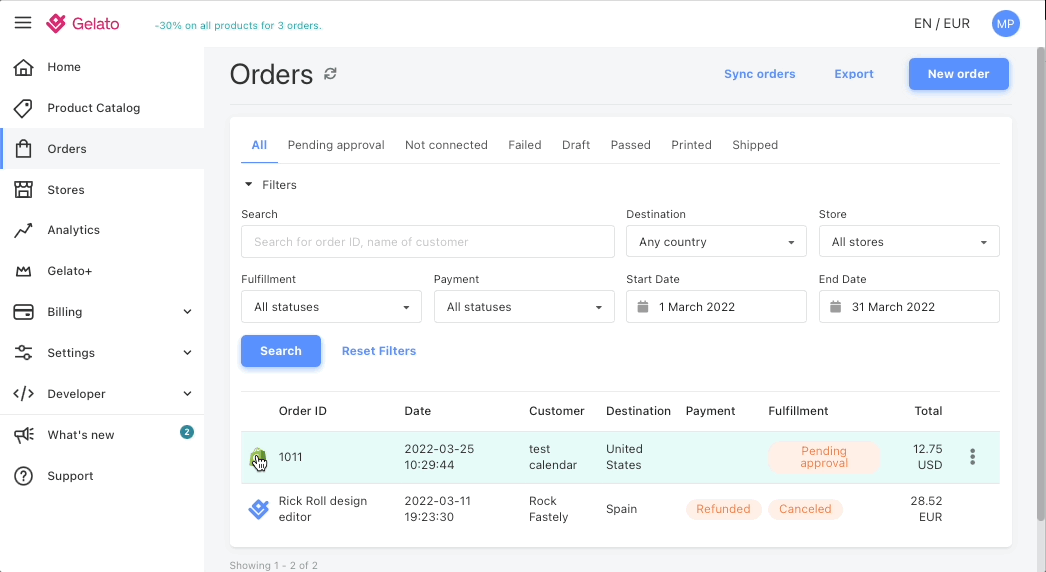Screen dimensions: 1046x572
Task: Open the Destination Any country dropdown
Action: point(716,242)
